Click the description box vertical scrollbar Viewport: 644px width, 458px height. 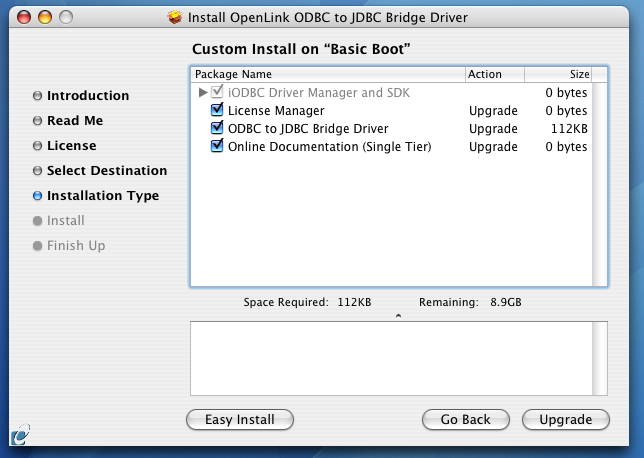click(x=599, y=359)
